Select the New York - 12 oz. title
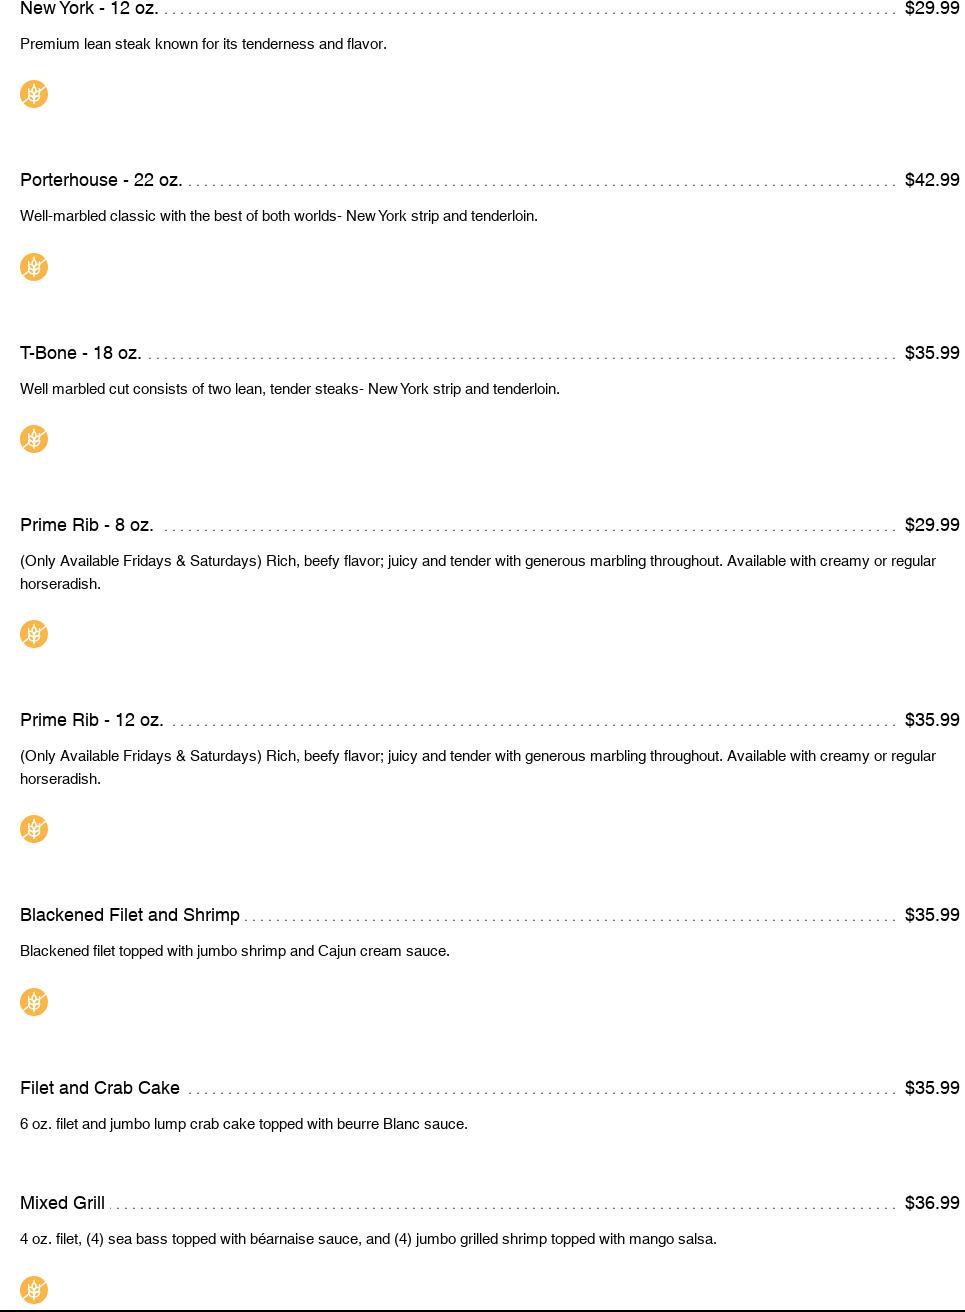The width and height of the screenshot is (965, 1312). click(x=89, y=9)
